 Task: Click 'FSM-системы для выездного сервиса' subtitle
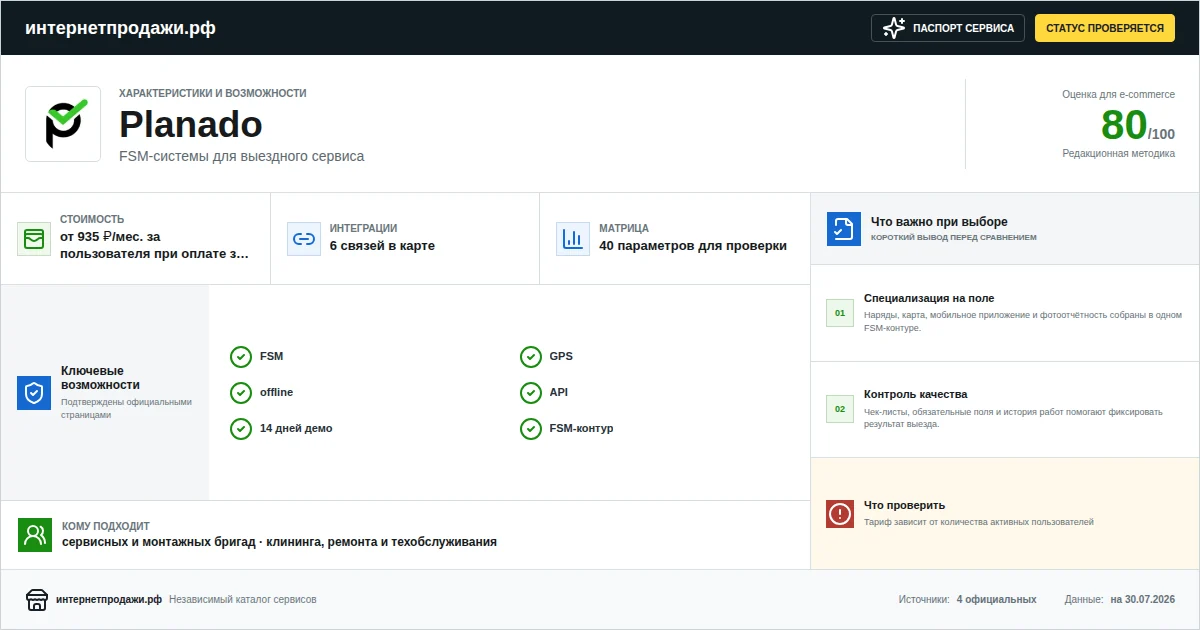[241, 156]
